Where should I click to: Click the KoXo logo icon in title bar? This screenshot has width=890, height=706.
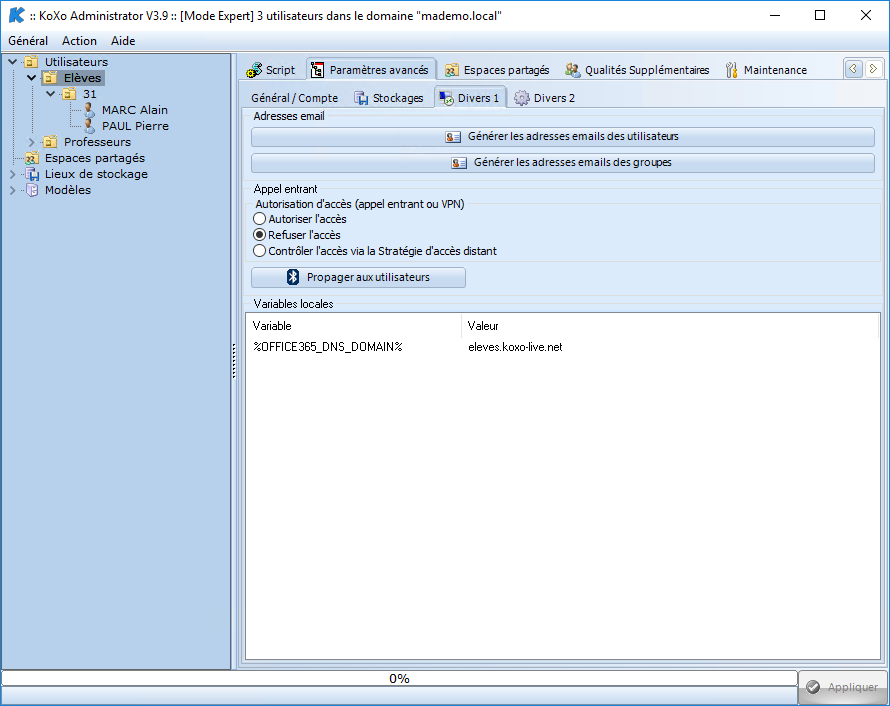16,15
